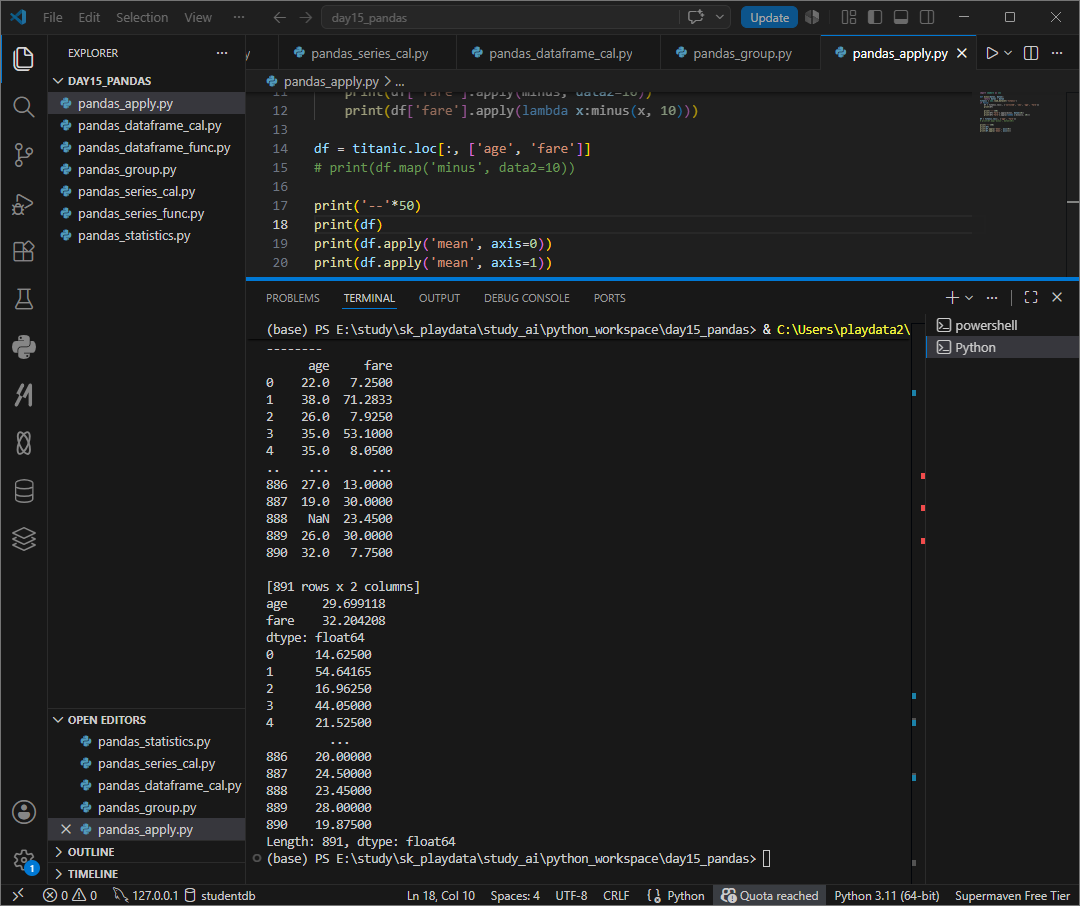Open the Testing flask view
Image resolution: width=1080 pixels, height=906 pixels.
coord(23,299)
